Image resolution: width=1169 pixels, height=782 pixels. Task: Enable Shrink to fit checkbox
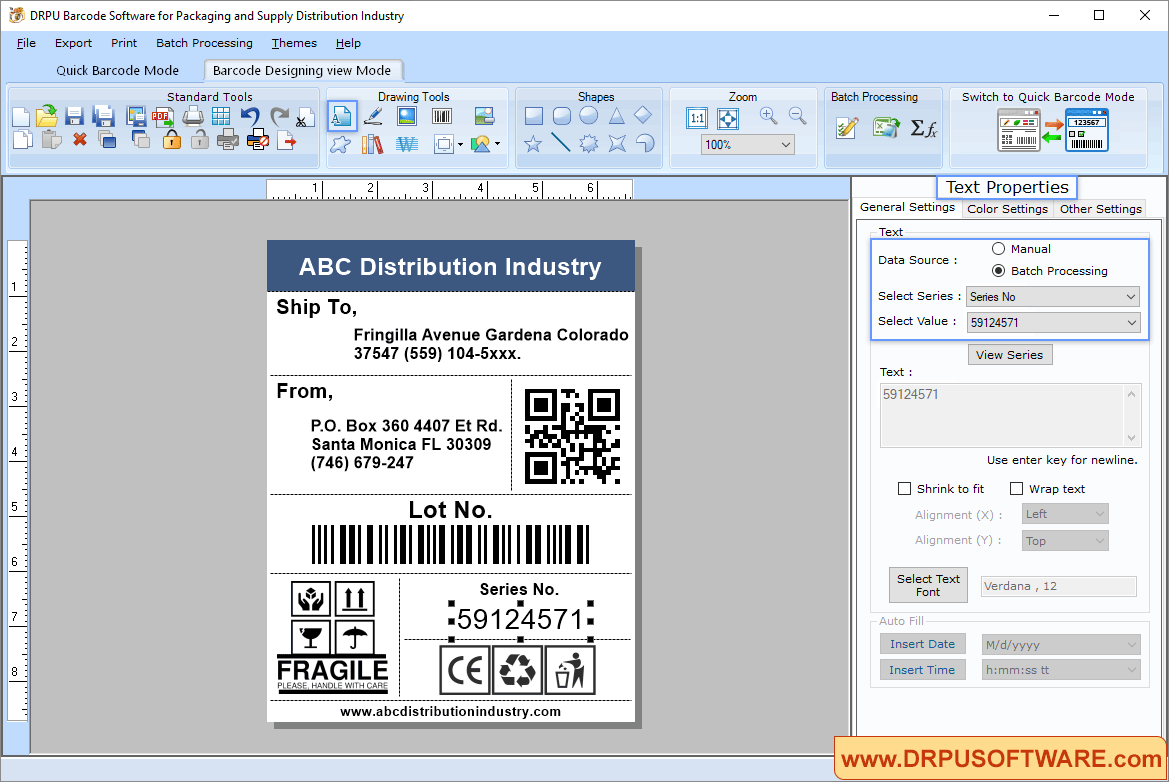coord(904,488)
